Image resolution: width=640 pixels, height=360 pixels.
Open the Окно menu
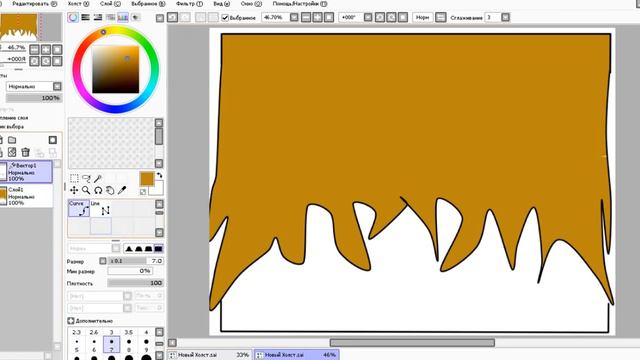pyautogui.click(x=251, y=4)
